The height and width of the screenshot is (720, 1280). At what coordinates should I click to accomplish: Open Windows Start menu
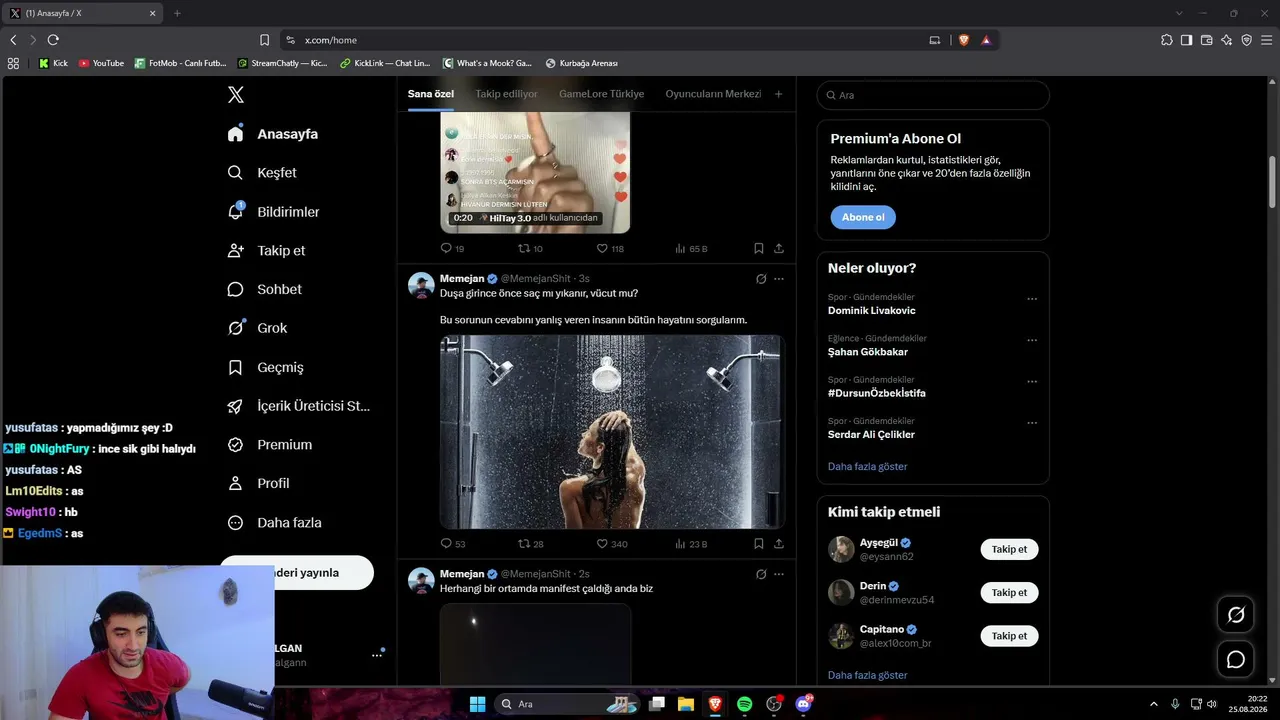coord(477,704)
